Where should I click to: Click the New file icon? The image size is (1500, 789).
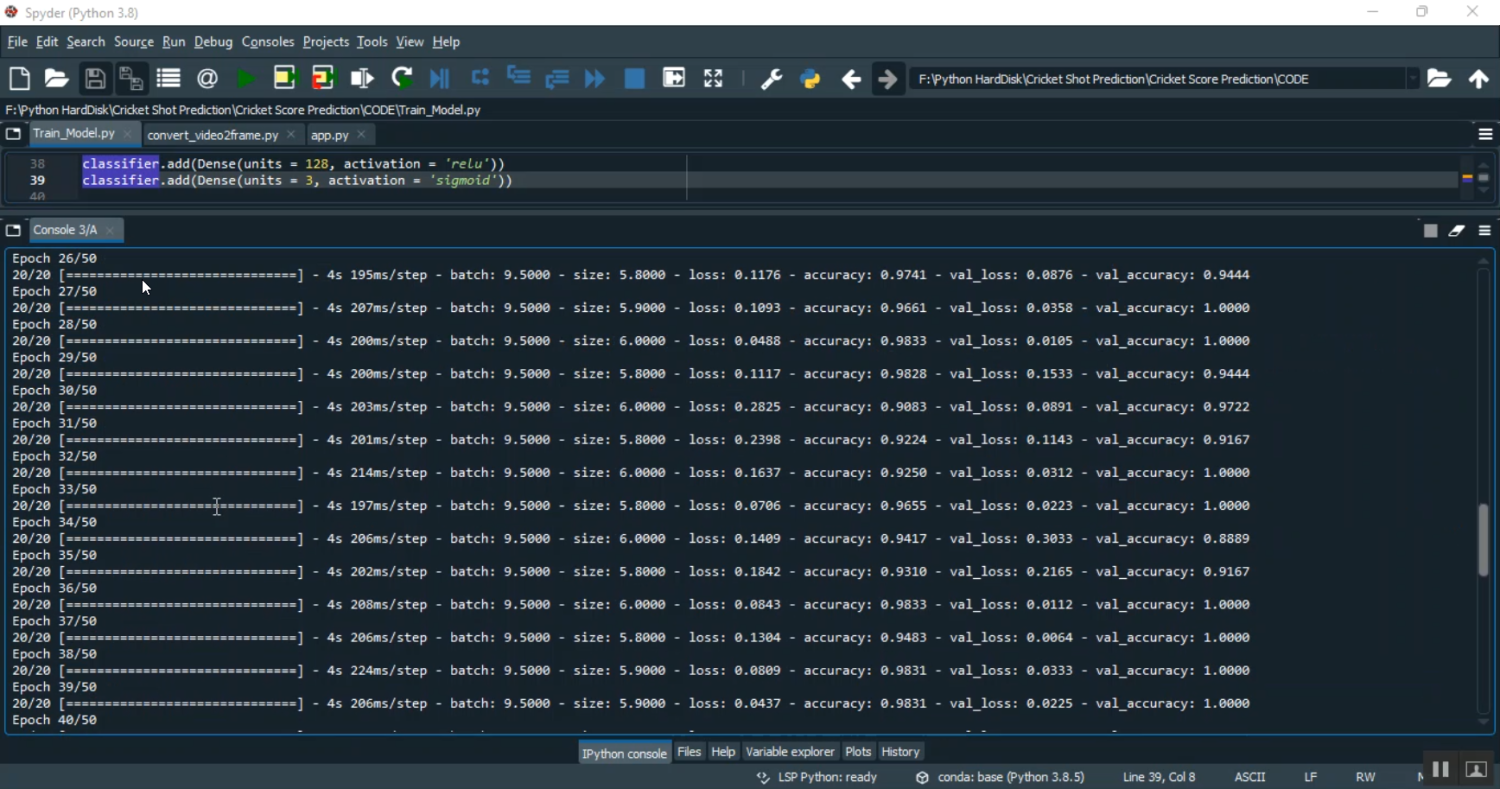pos(19,79)
